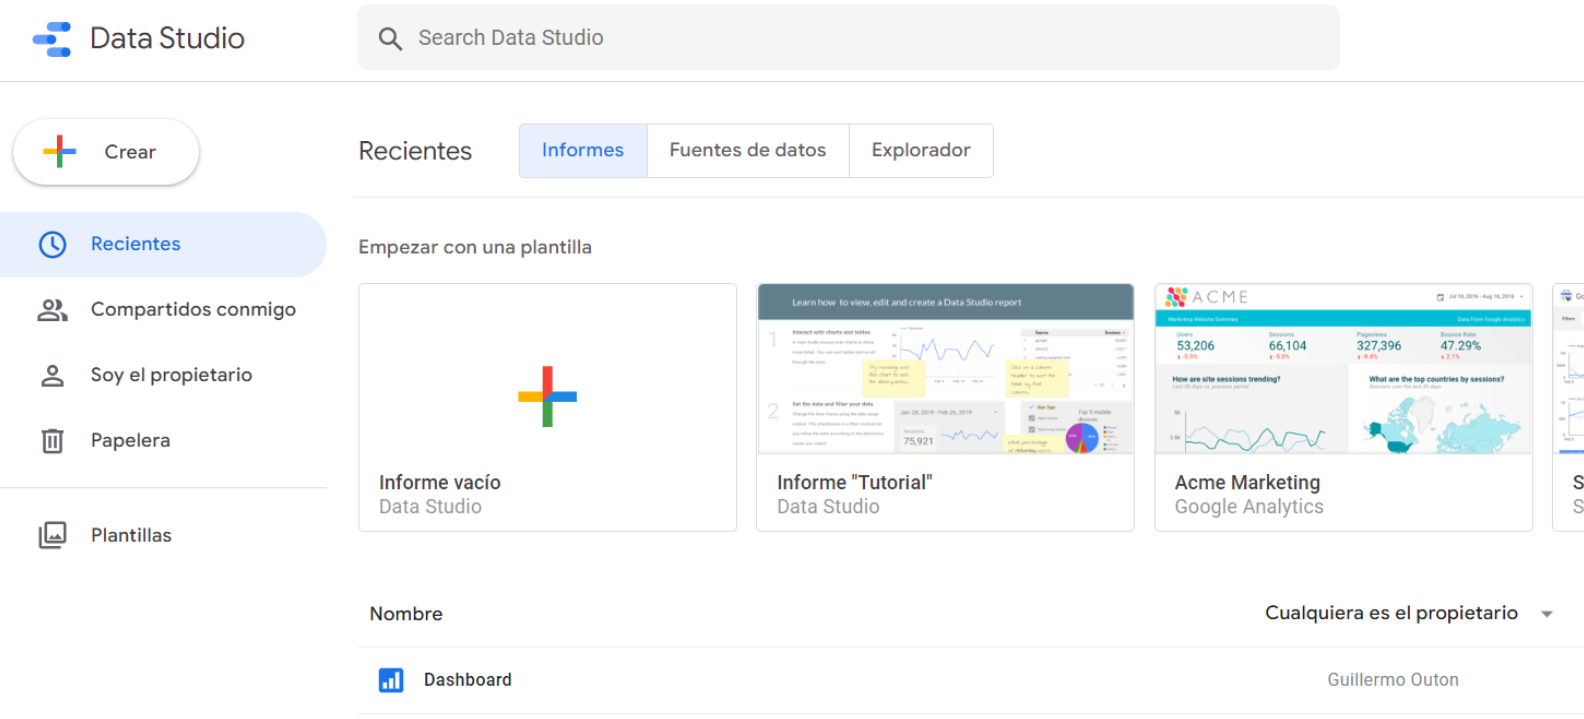The image size is (1584, 719).
Task: Click the Compartidos conmigo people icon
Action: [x=52, y=310]
